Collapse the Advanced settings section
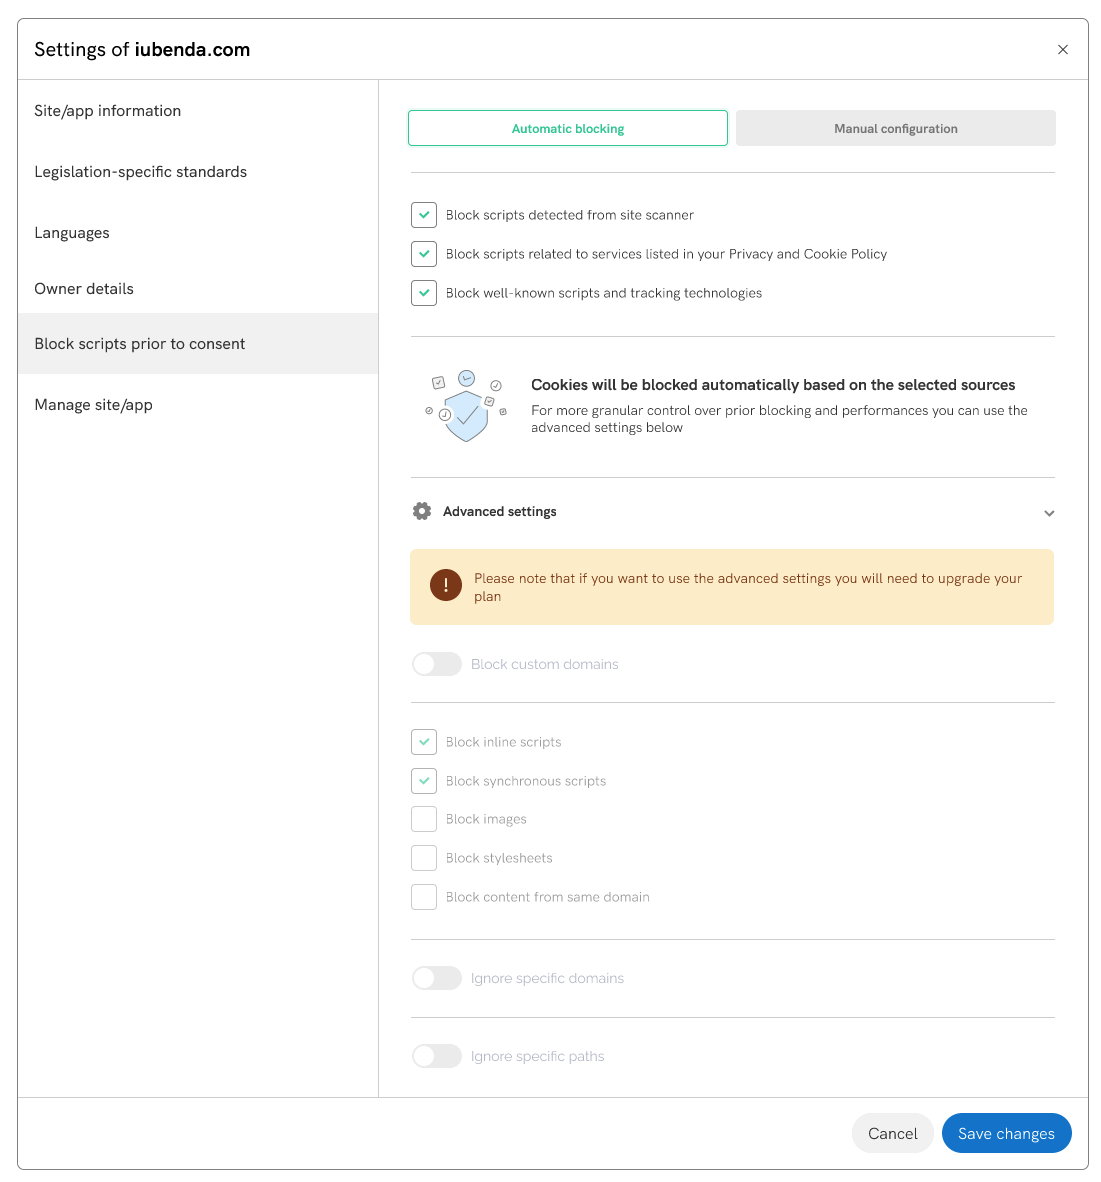 pyautogui.click(x=1049, y=512)
